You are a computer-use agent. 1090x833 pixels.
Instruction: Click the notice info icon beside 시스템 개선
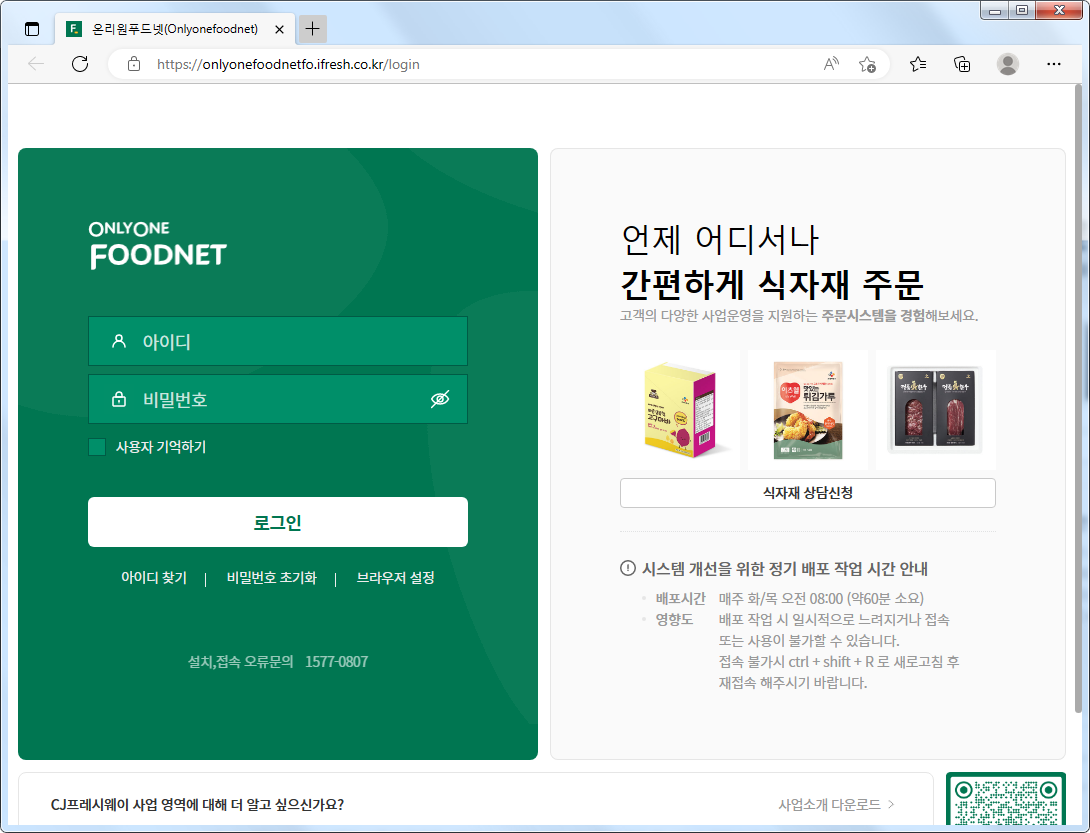pyautogui.click(x=628, y=569)
